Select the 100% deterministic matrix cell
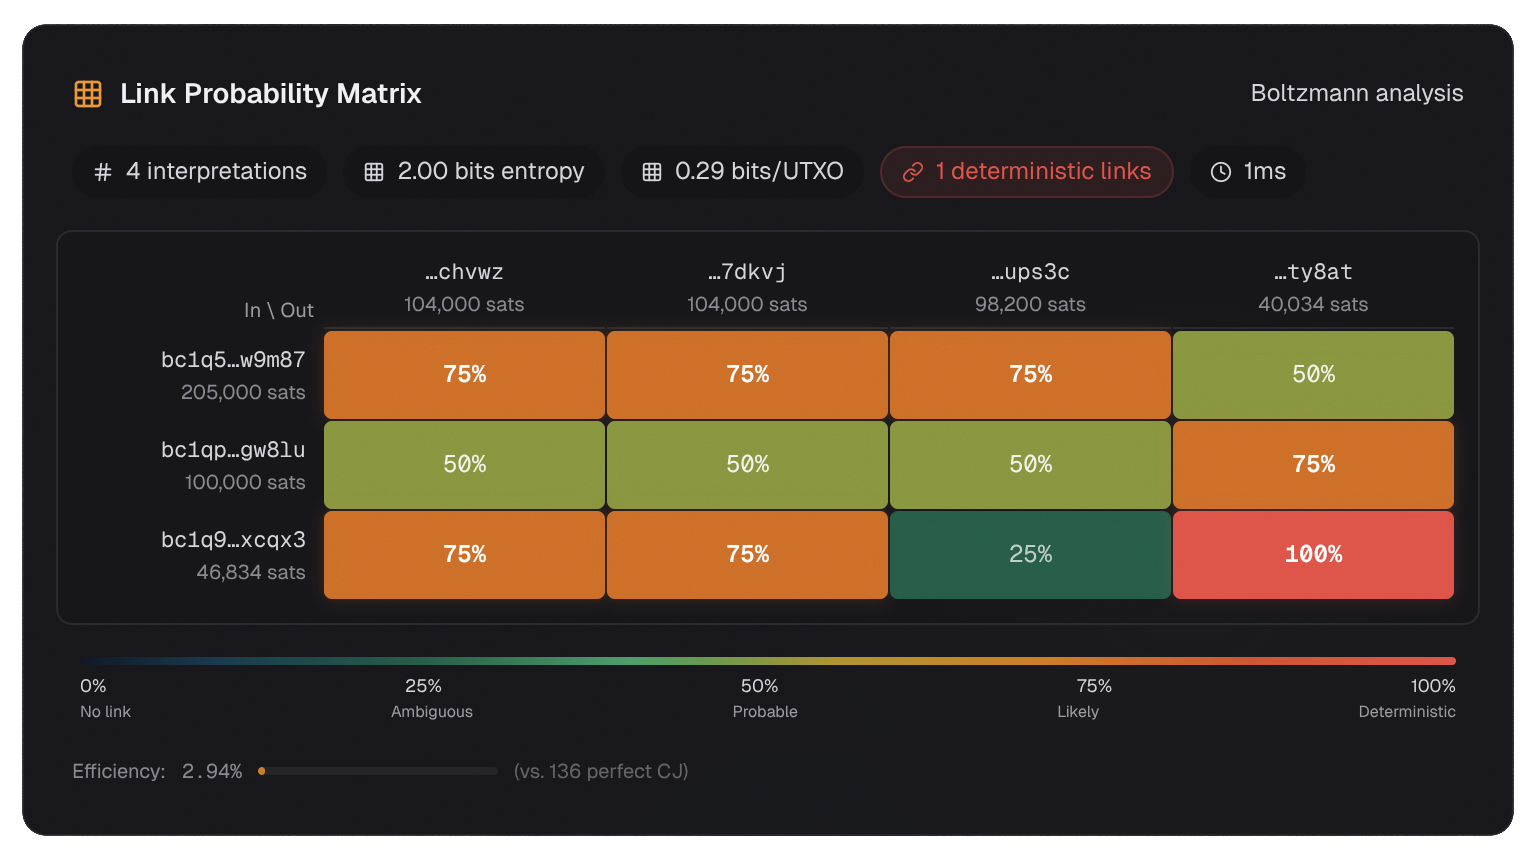The height and width of the screenshot is (860, 1534). point(1313,554)
